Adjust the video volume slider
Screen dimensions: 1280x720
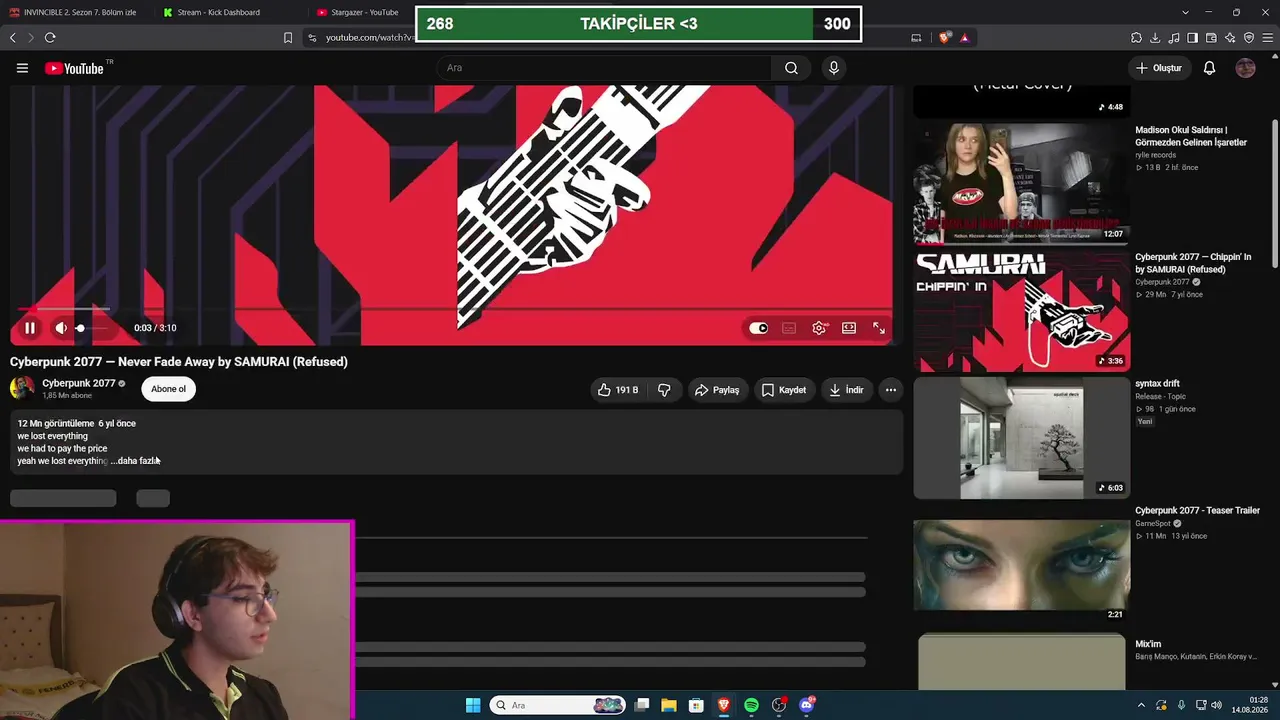click(x=93, y=328)
